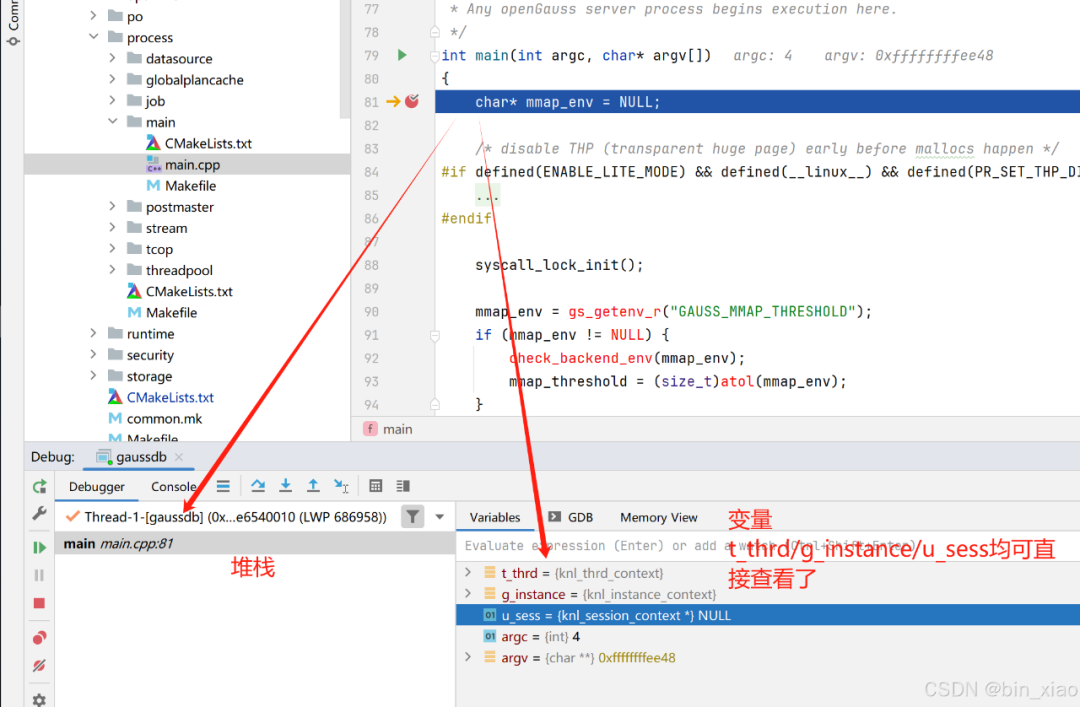Toggle restore layout columns icon

(404, 486)
